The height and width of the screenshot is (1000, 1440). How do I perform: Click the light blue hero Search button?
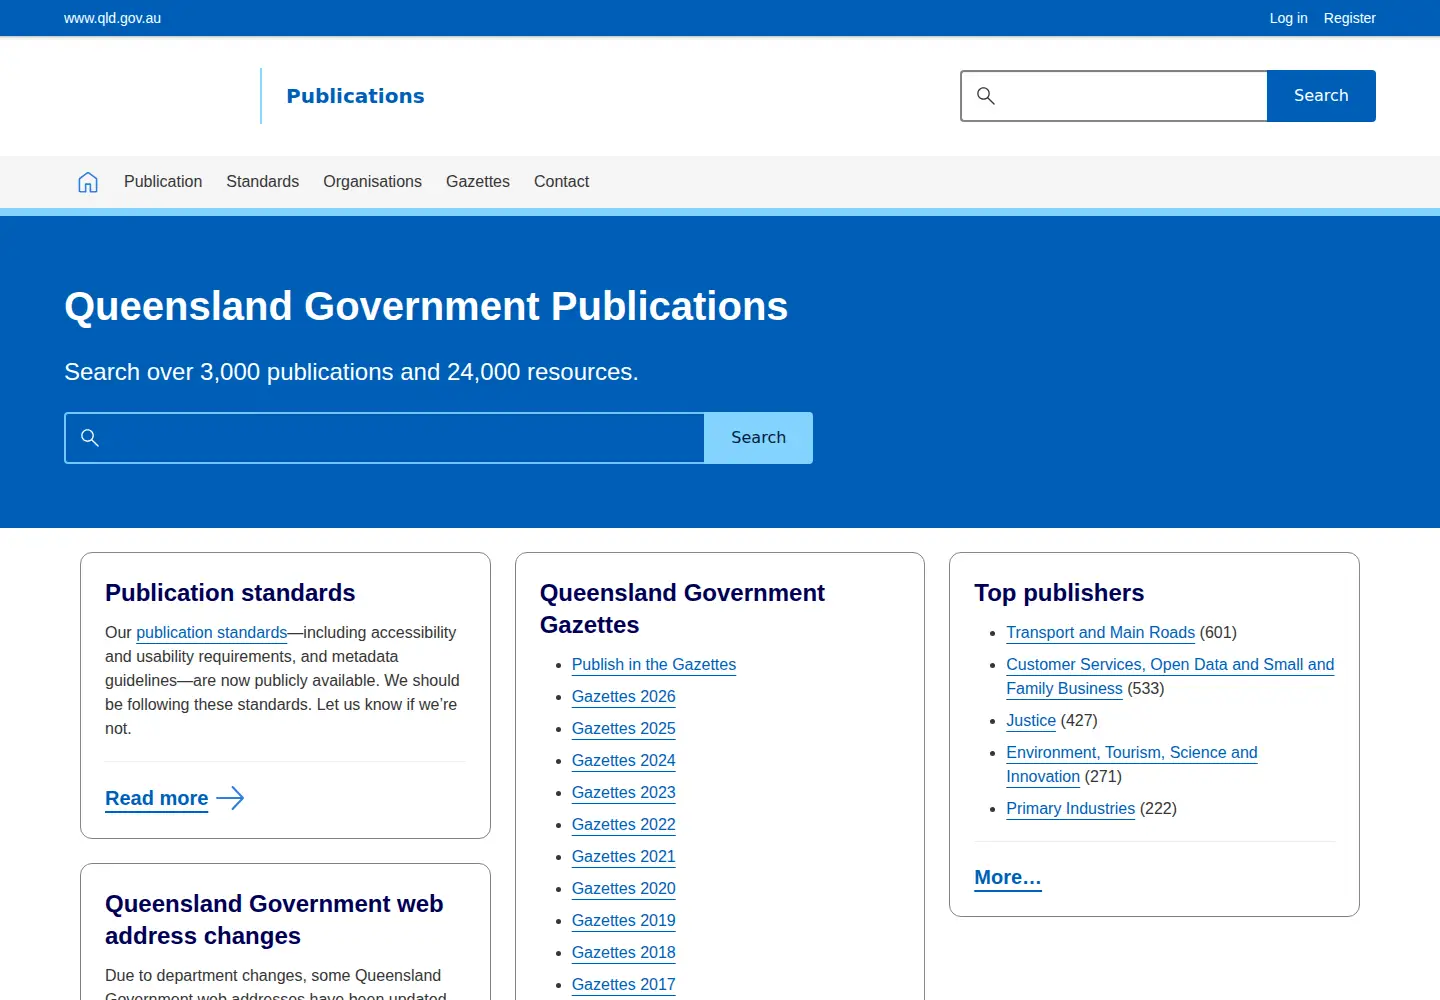[x=758, y=438]
